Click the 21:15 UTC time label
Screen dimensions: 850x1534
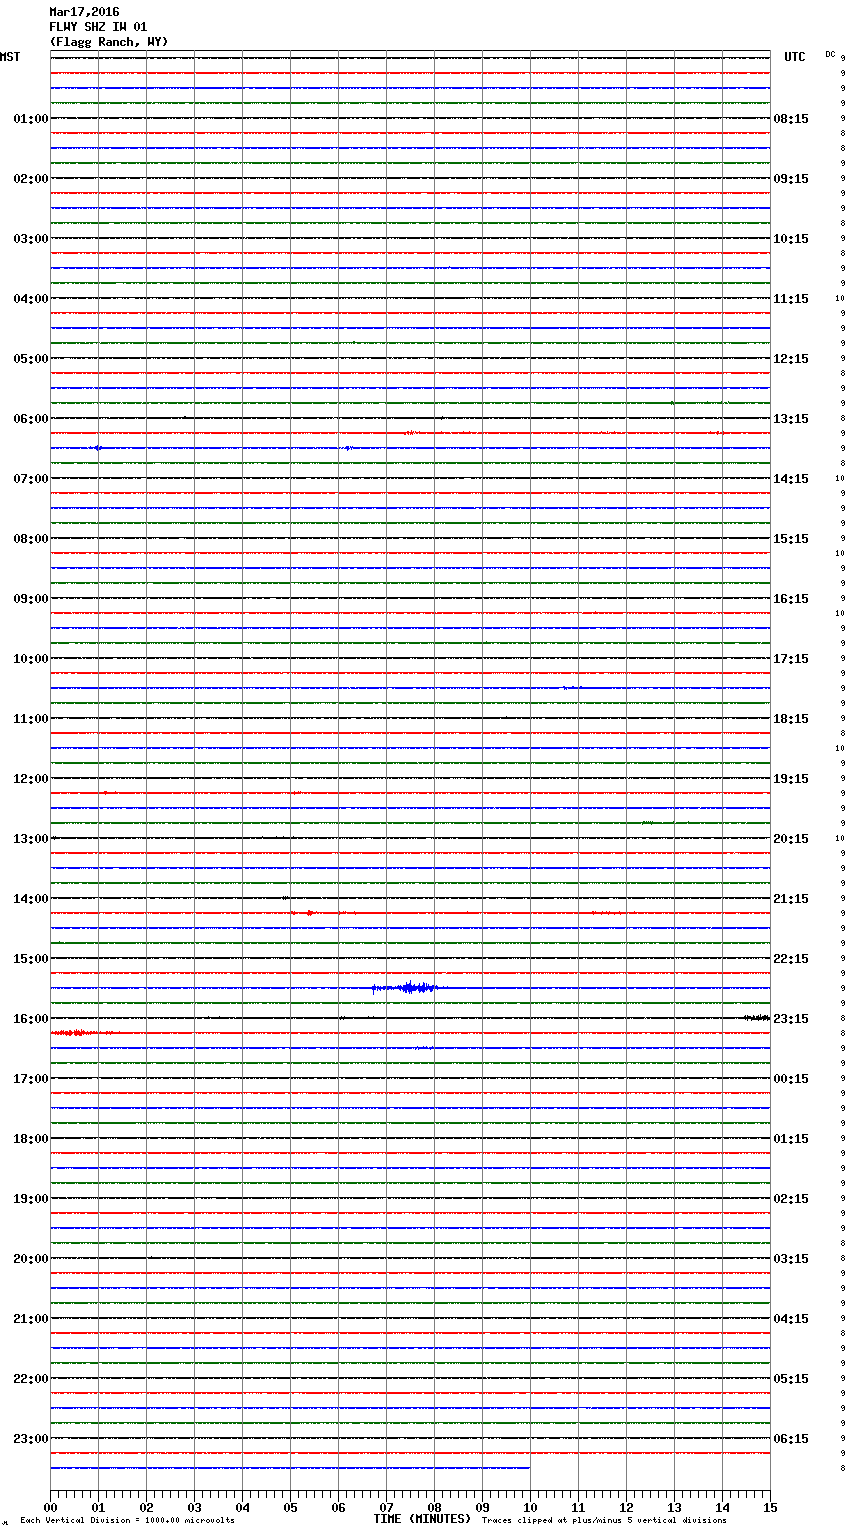click(x=791, y=899)
